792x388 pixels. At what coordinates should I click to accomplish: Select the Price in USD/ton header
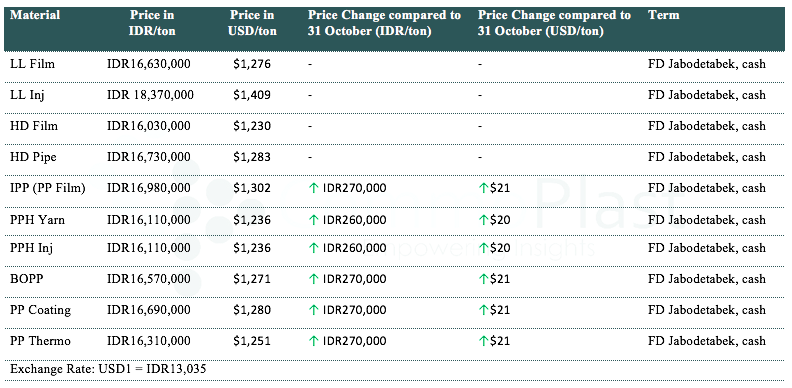(252, 23)
